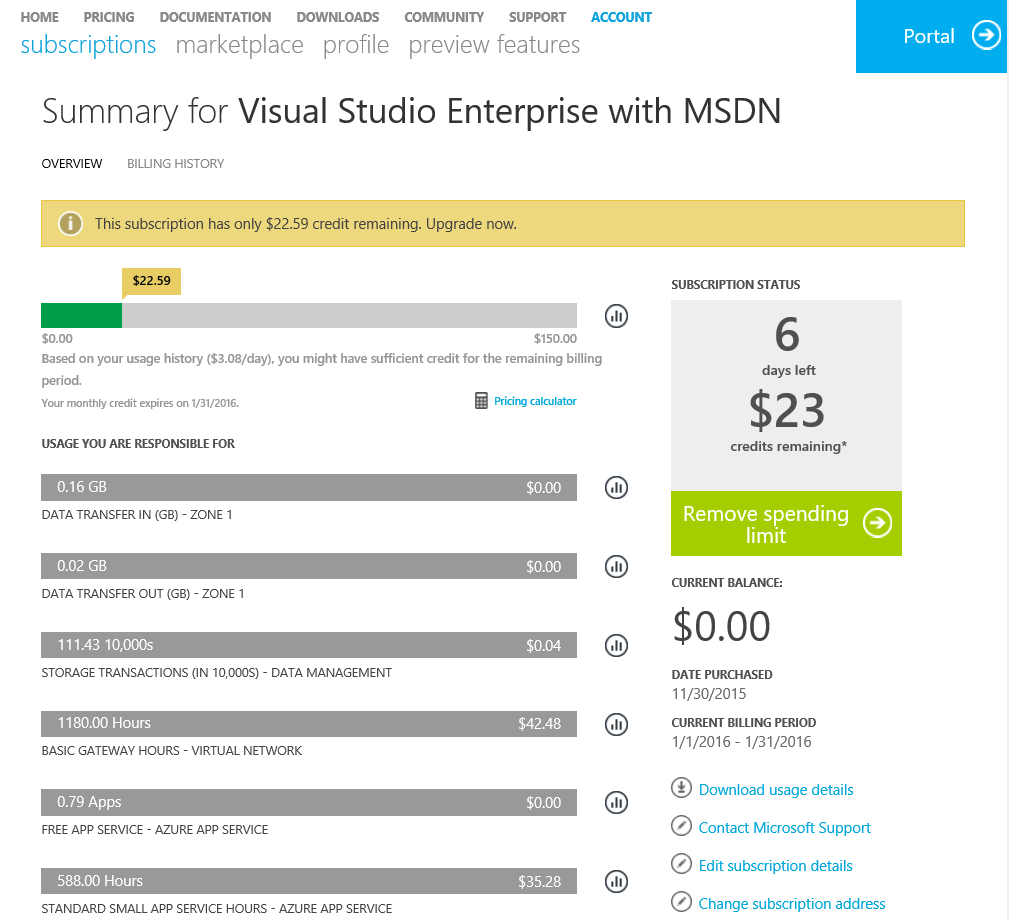Open the Portal
1009x921 pixels.
coord(931,36)
